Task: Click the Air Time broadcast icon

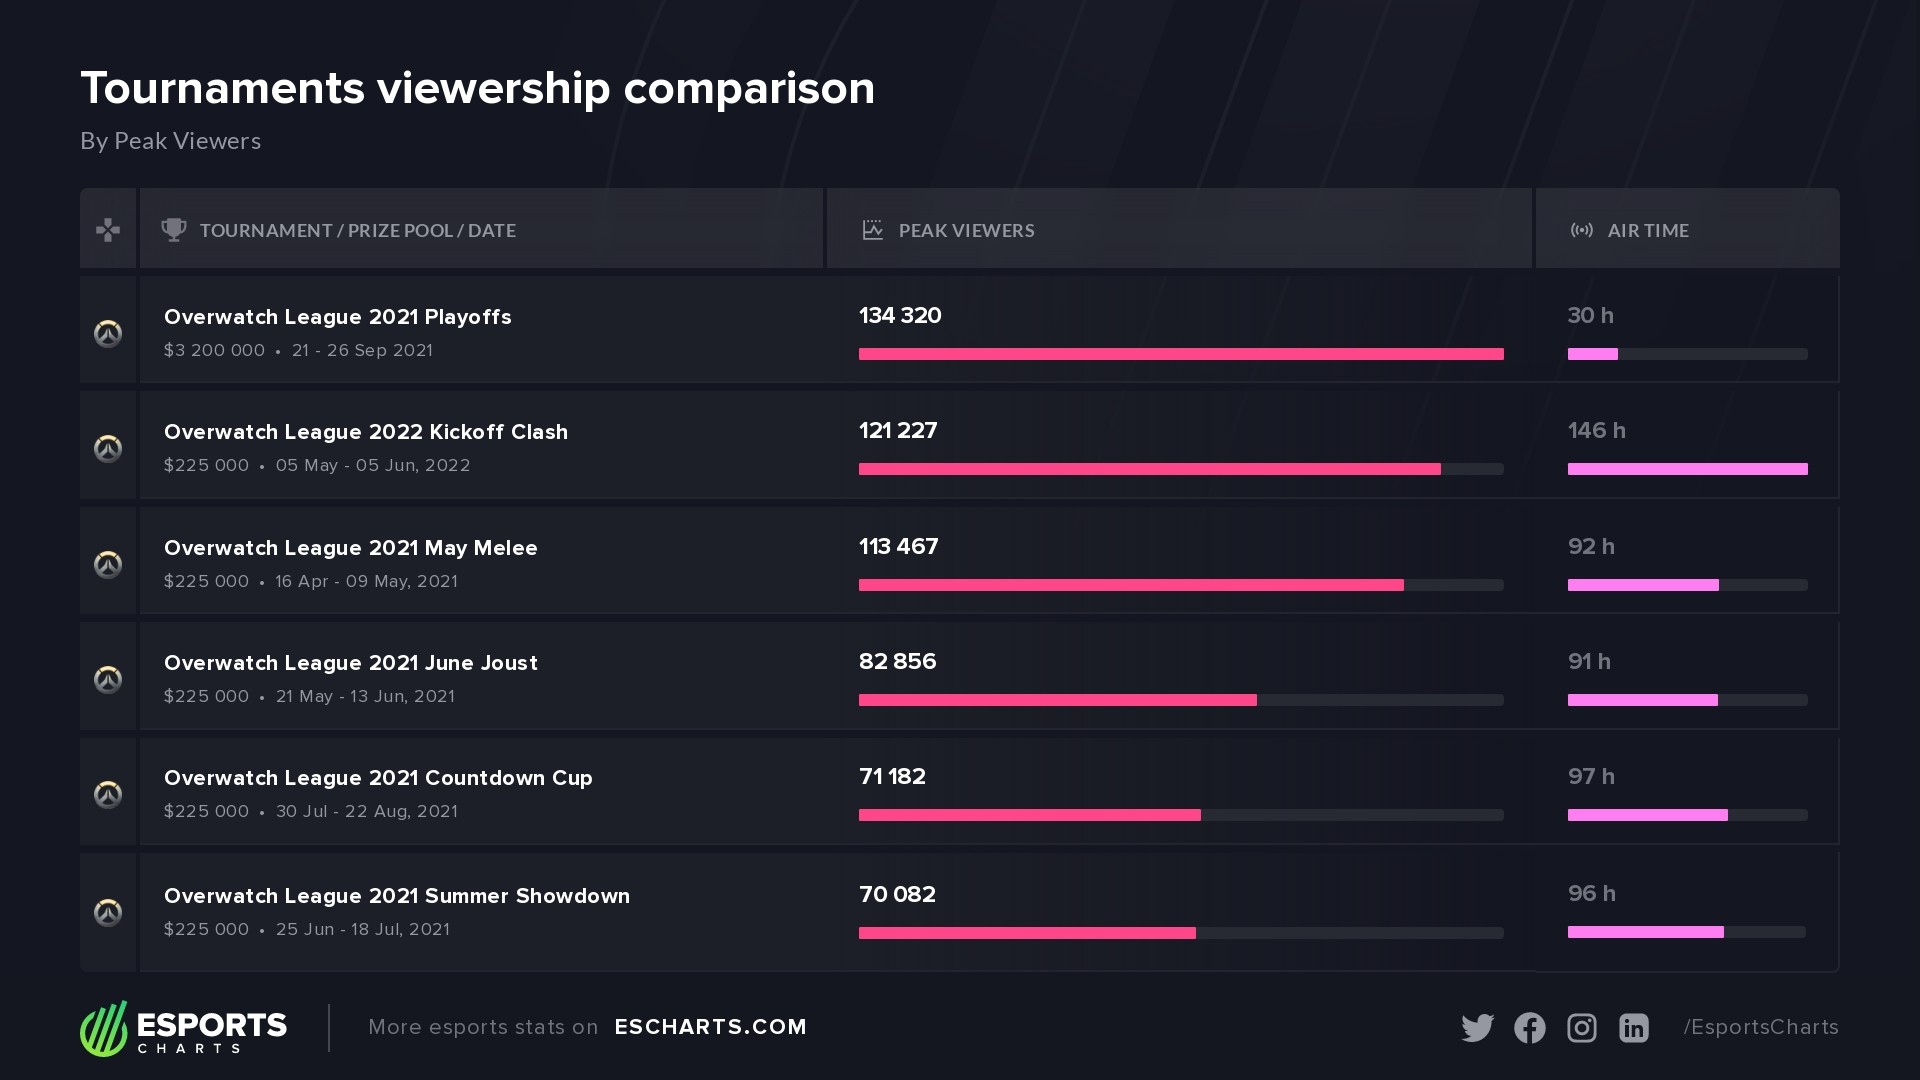Action: pyautogui.click(x=1581, y=230)
